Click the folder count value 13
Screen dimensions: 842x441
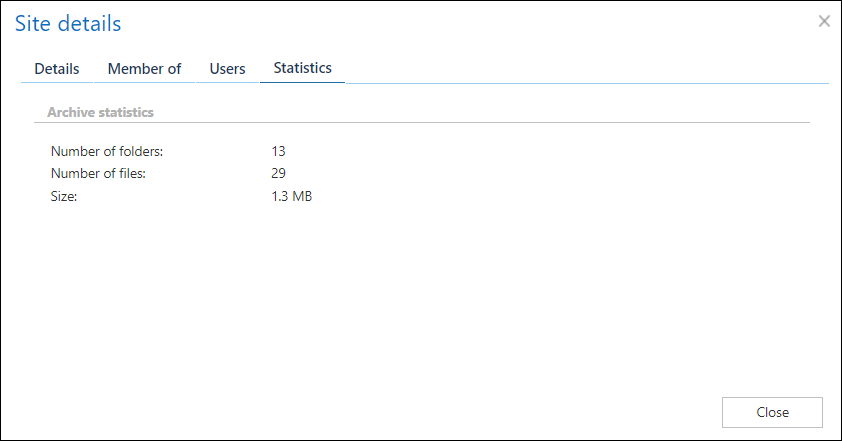(278, 152)
